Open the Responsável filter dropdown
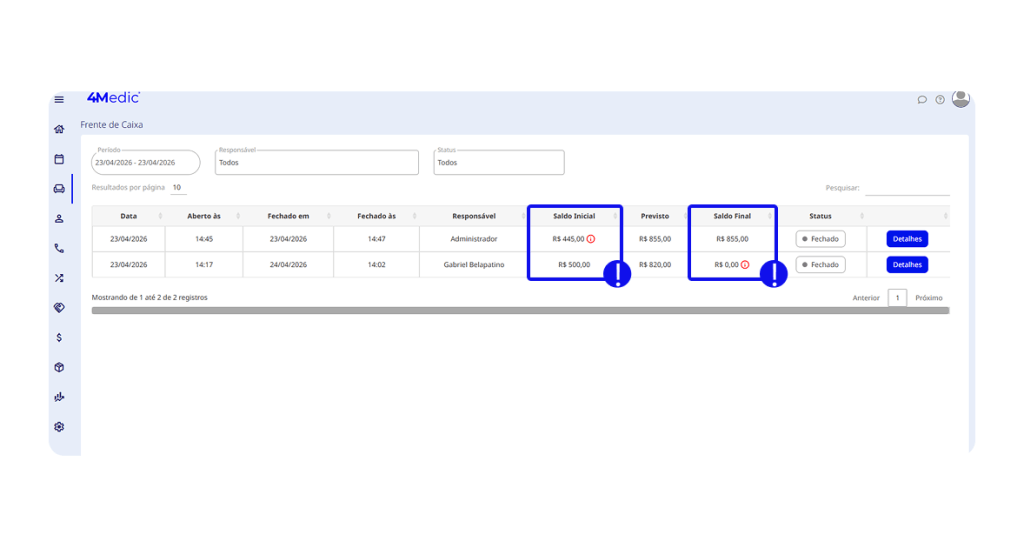1024x548 pixels. tap(317, 163)
